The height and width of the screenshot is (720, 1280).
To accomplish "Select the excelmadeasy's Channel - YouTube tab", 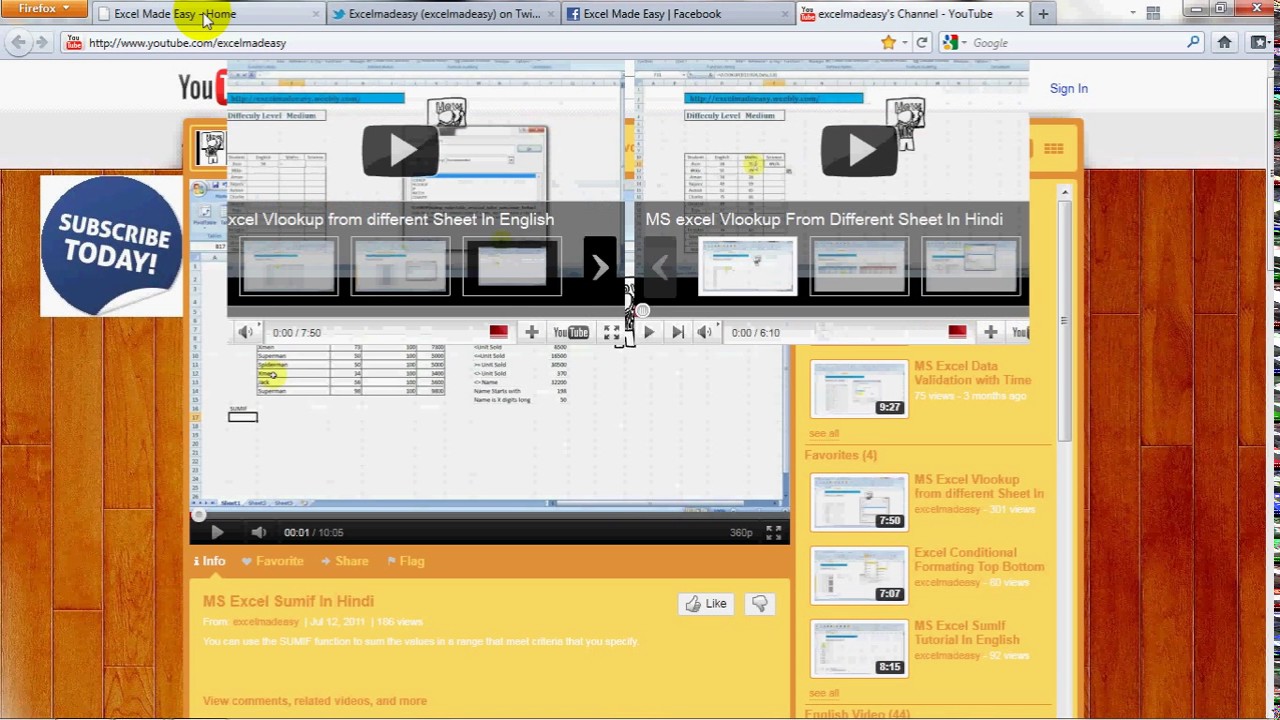I will [905, 14].
